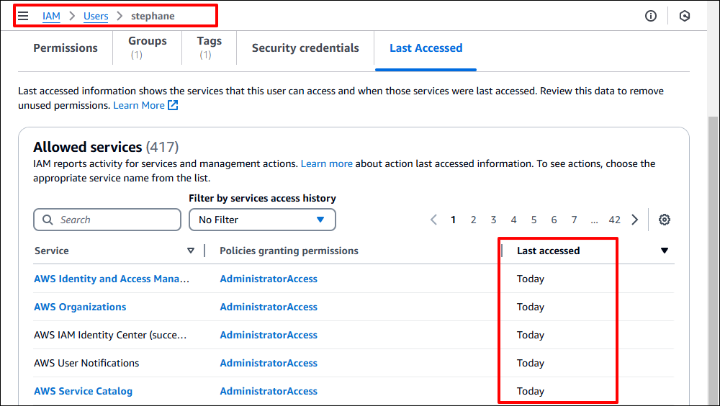Open the 'Learn more' action info link
The image size is (720, 406).
[x=326, y=164]
